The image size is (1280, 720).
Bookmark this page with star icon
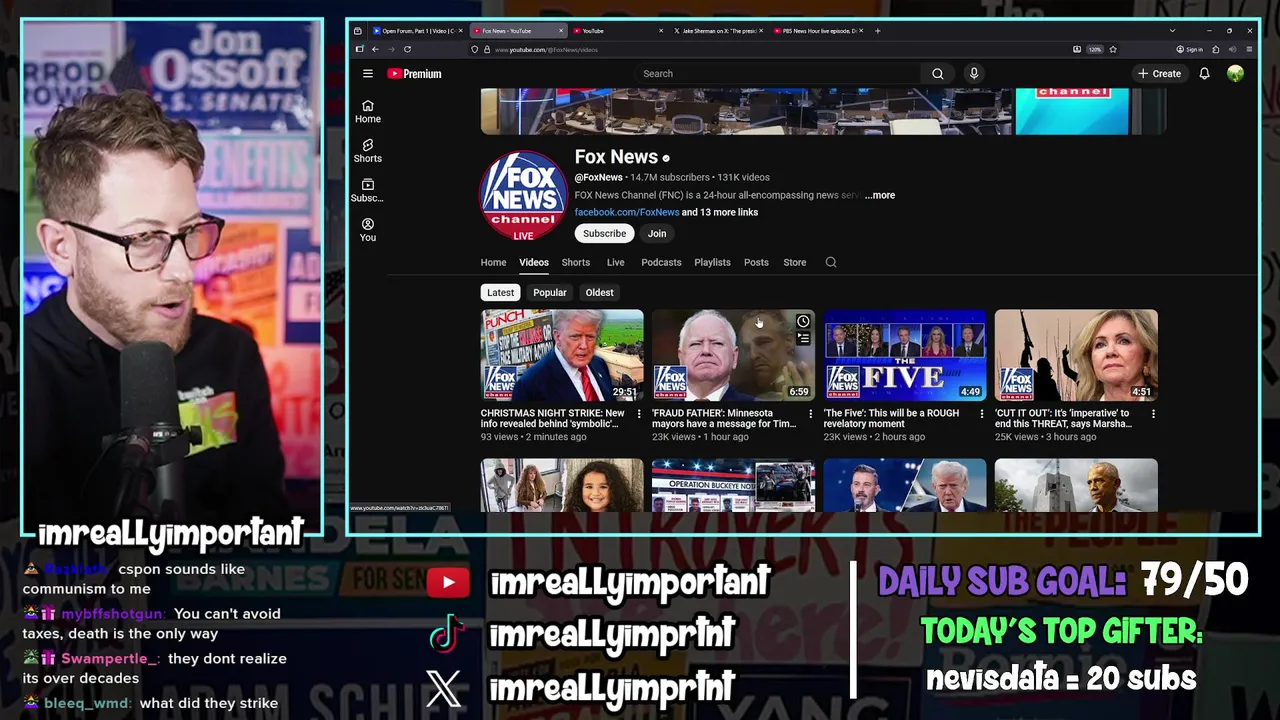coord(1112,49)
